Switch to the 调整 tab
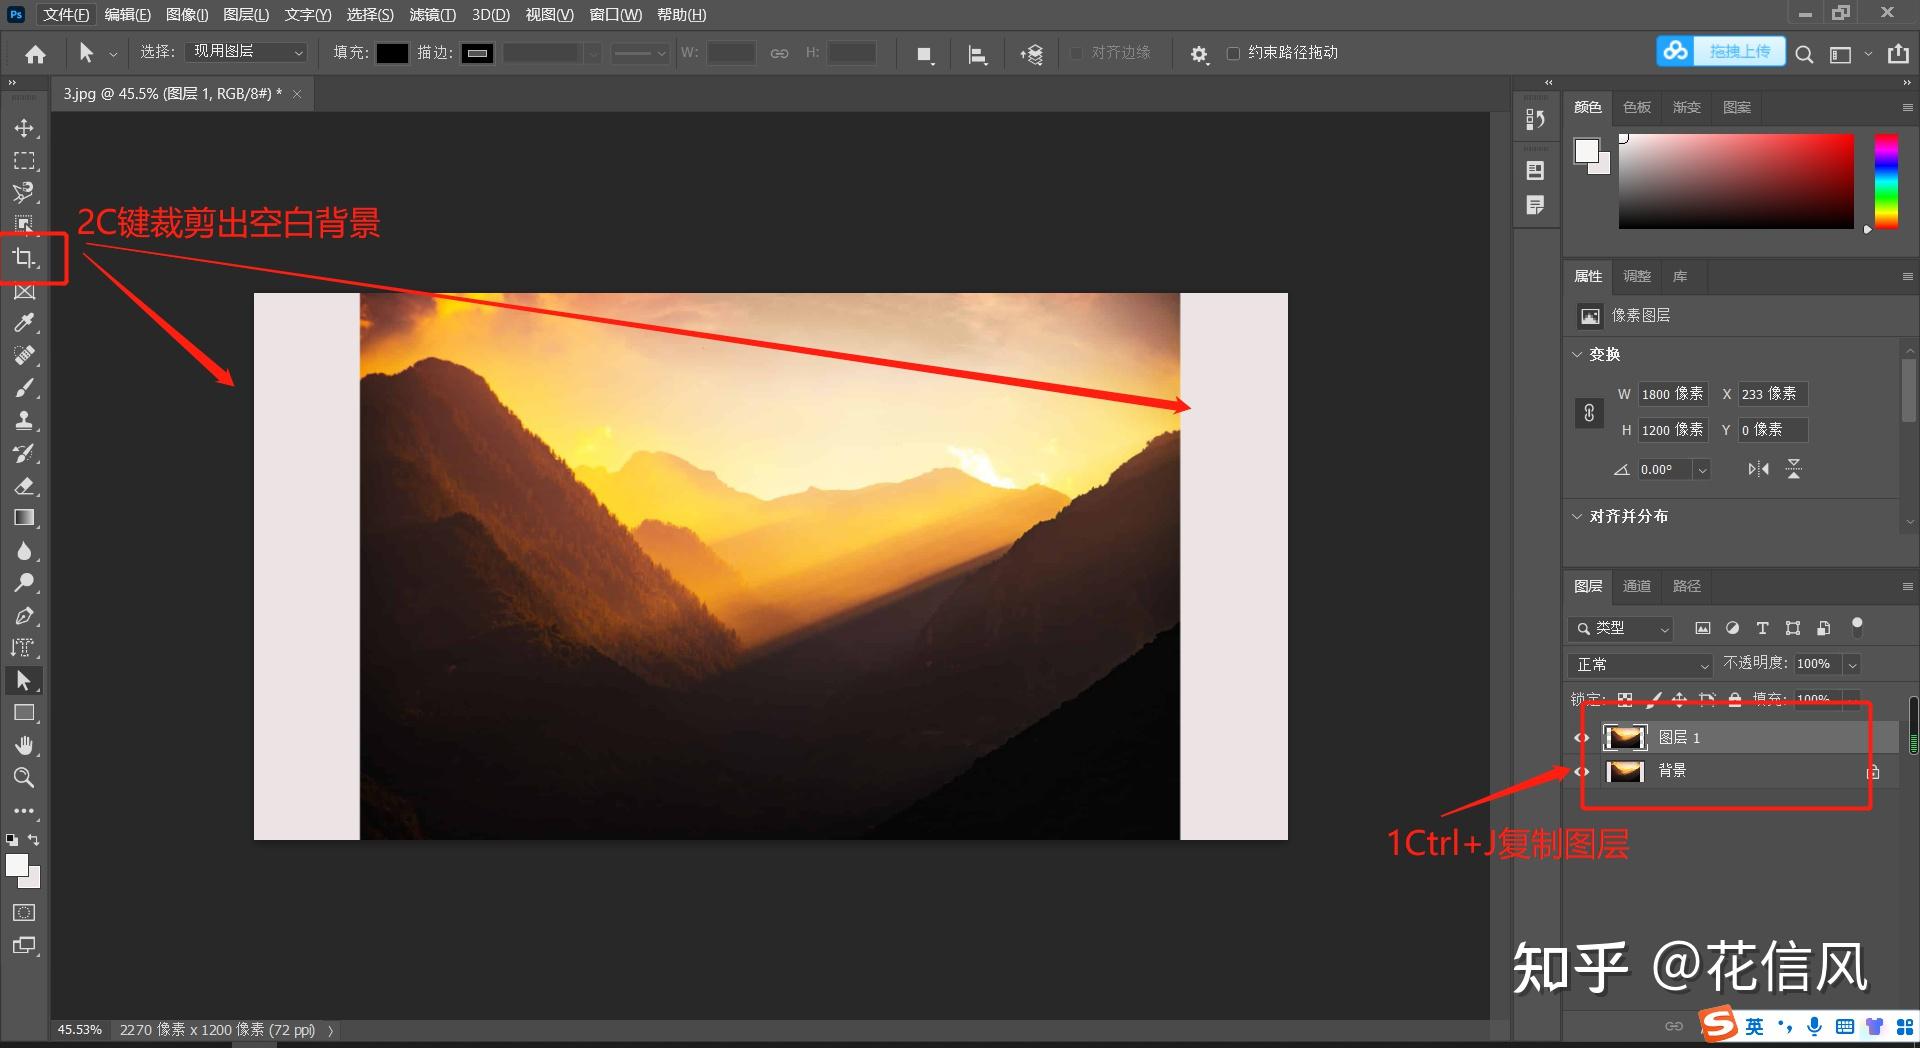 1637,276
